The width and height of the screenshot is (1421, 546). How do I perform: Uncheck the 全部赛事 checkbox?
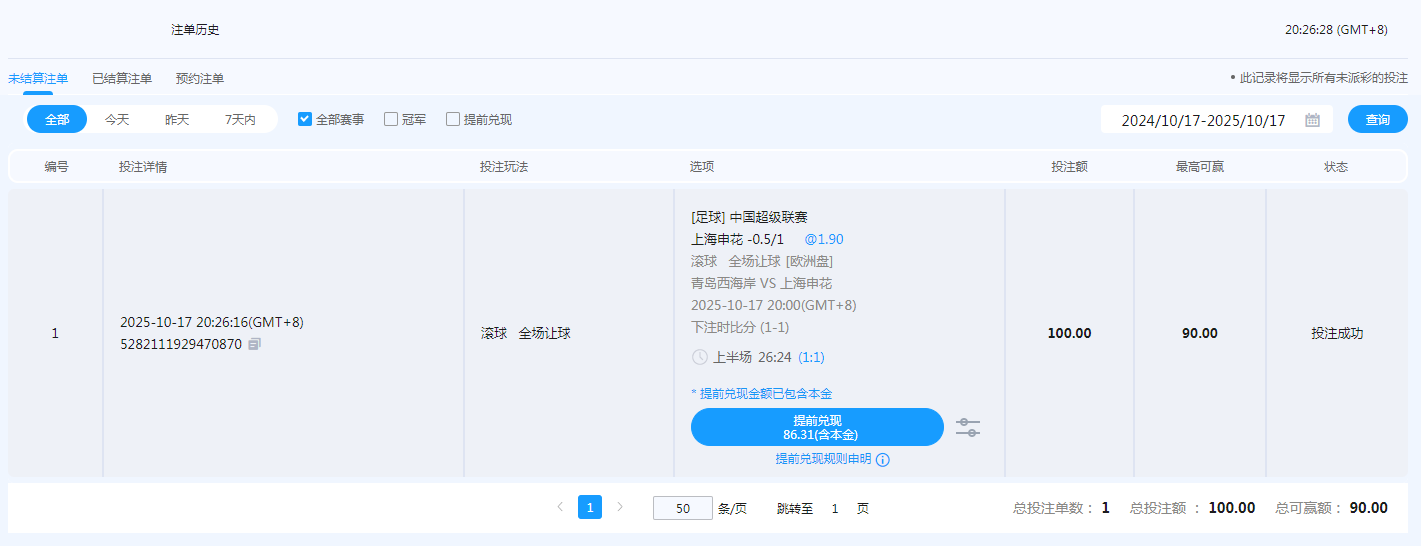(x=305, y=119)
